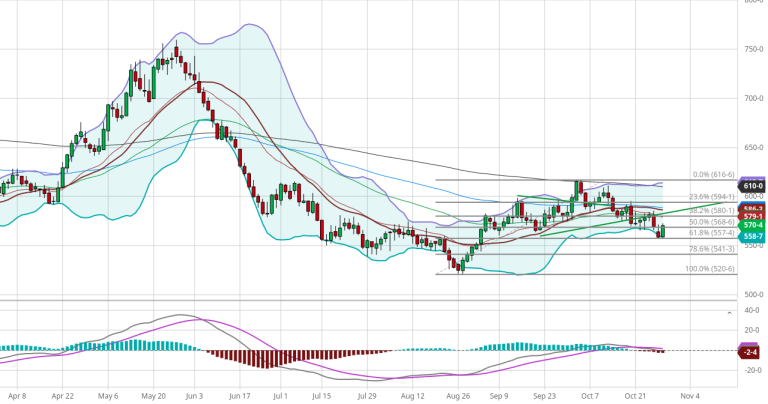Image resolution: width=768 pixels, height=404 pixels.
Task: Click the 750-0 price axis label
Action: tap(753, 49)
